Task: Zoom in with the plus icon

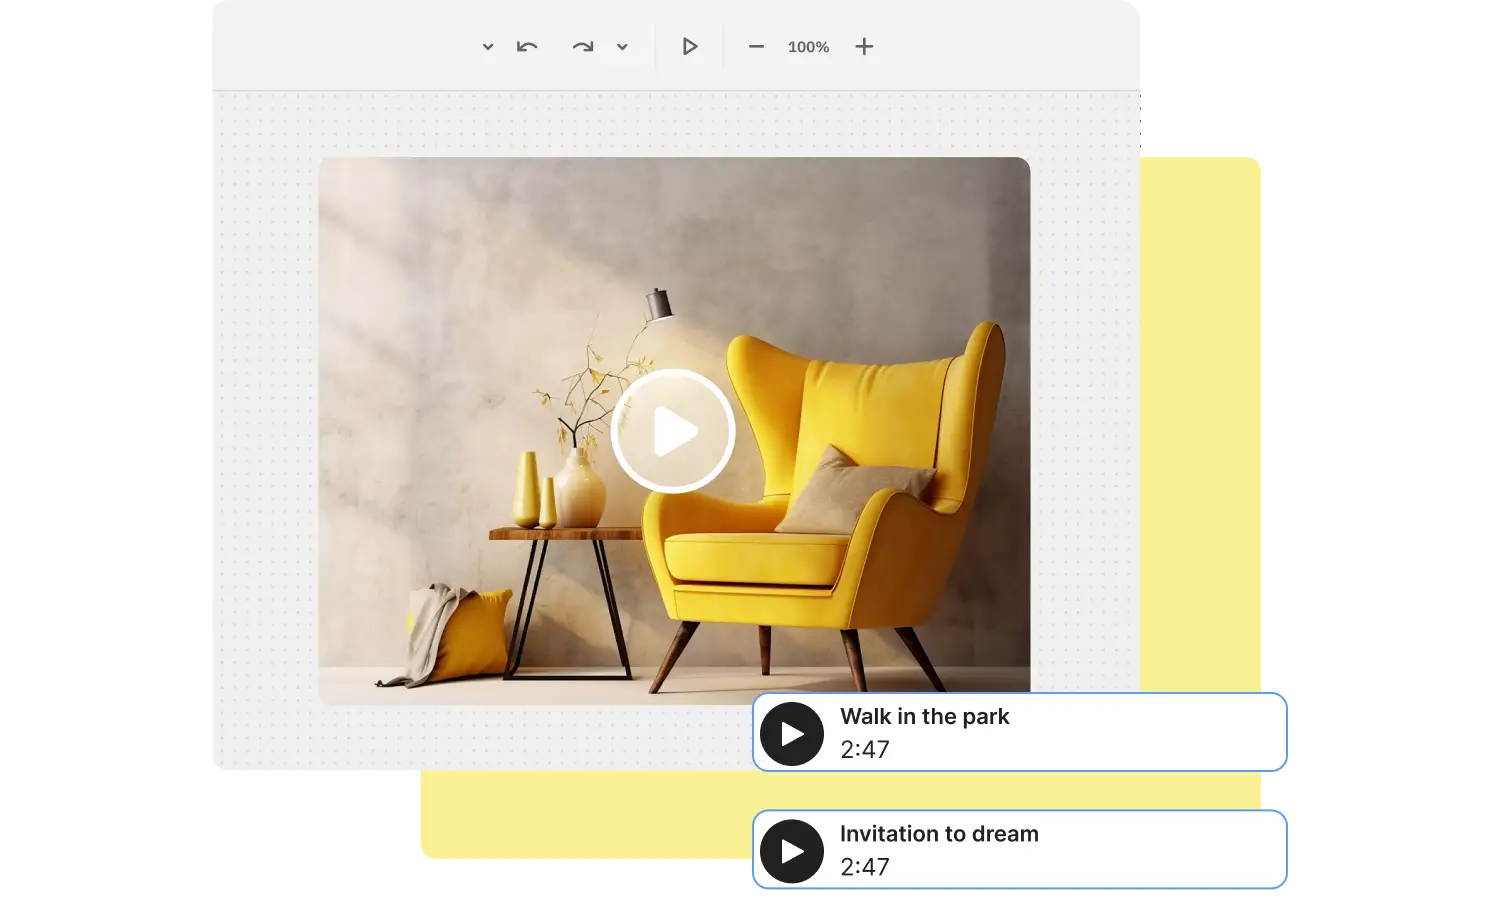Action: coord(863,46)
